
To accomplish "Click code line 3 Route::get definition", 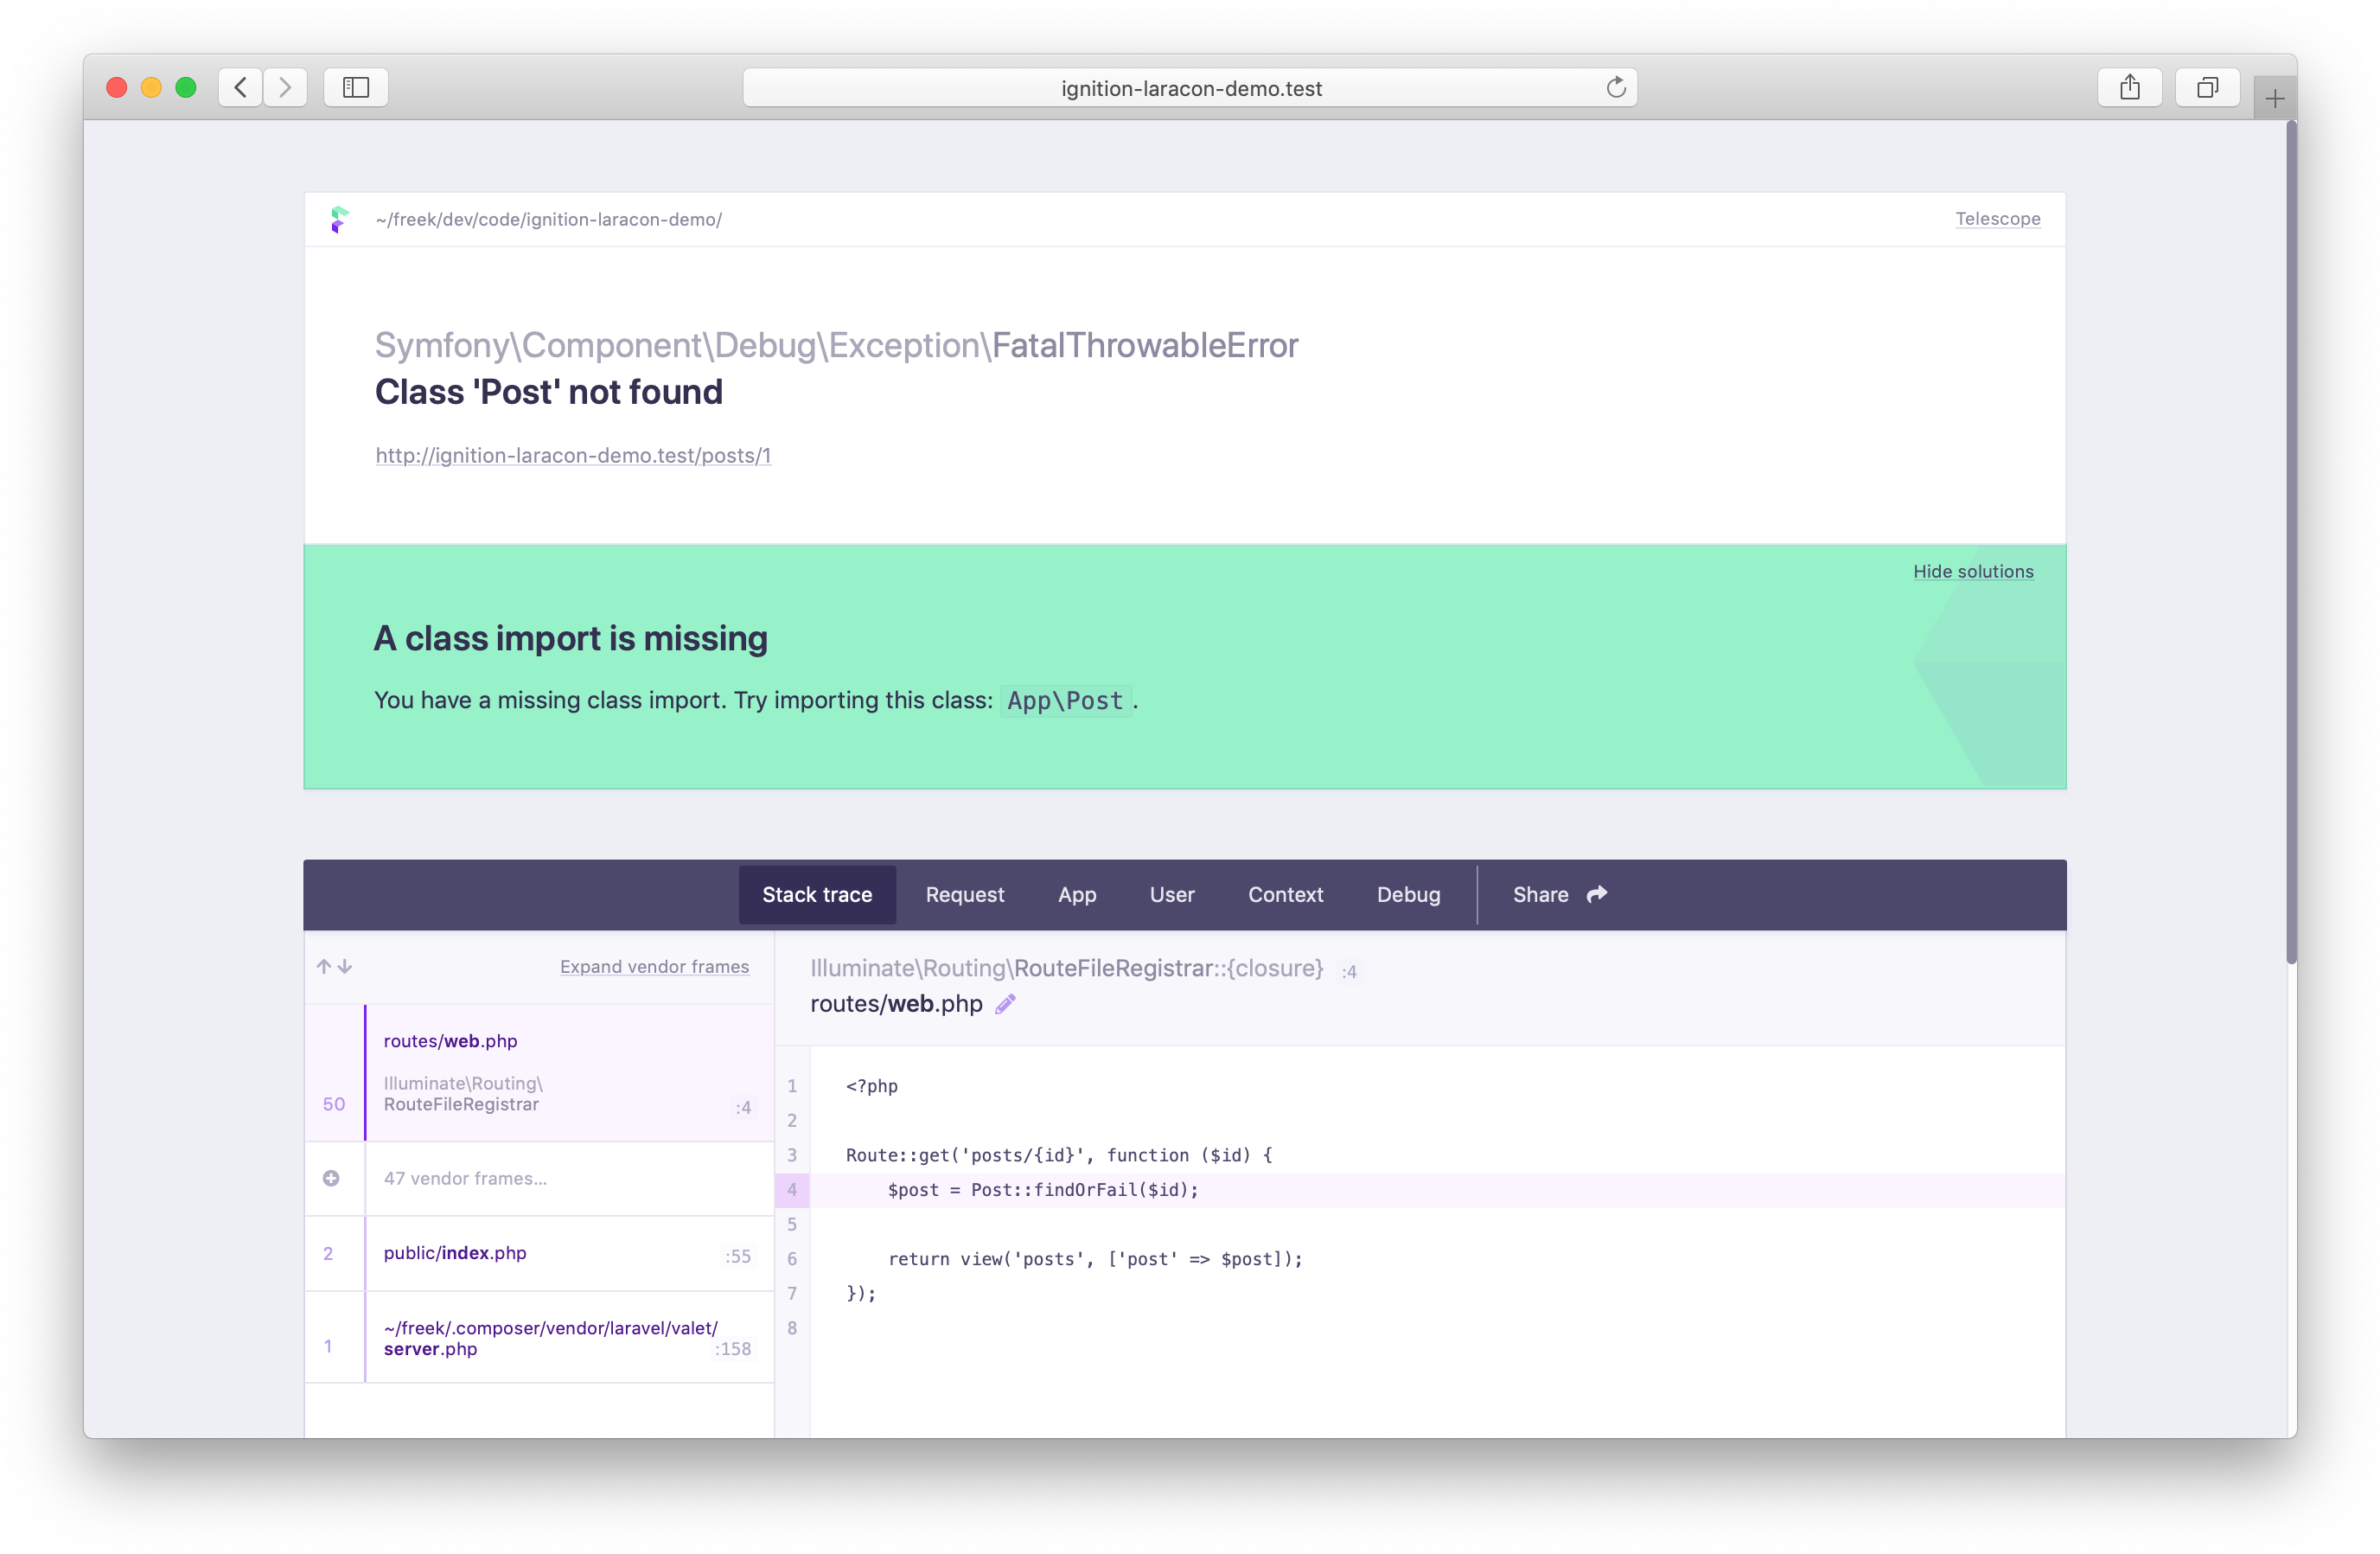I will point(1058,1155).
